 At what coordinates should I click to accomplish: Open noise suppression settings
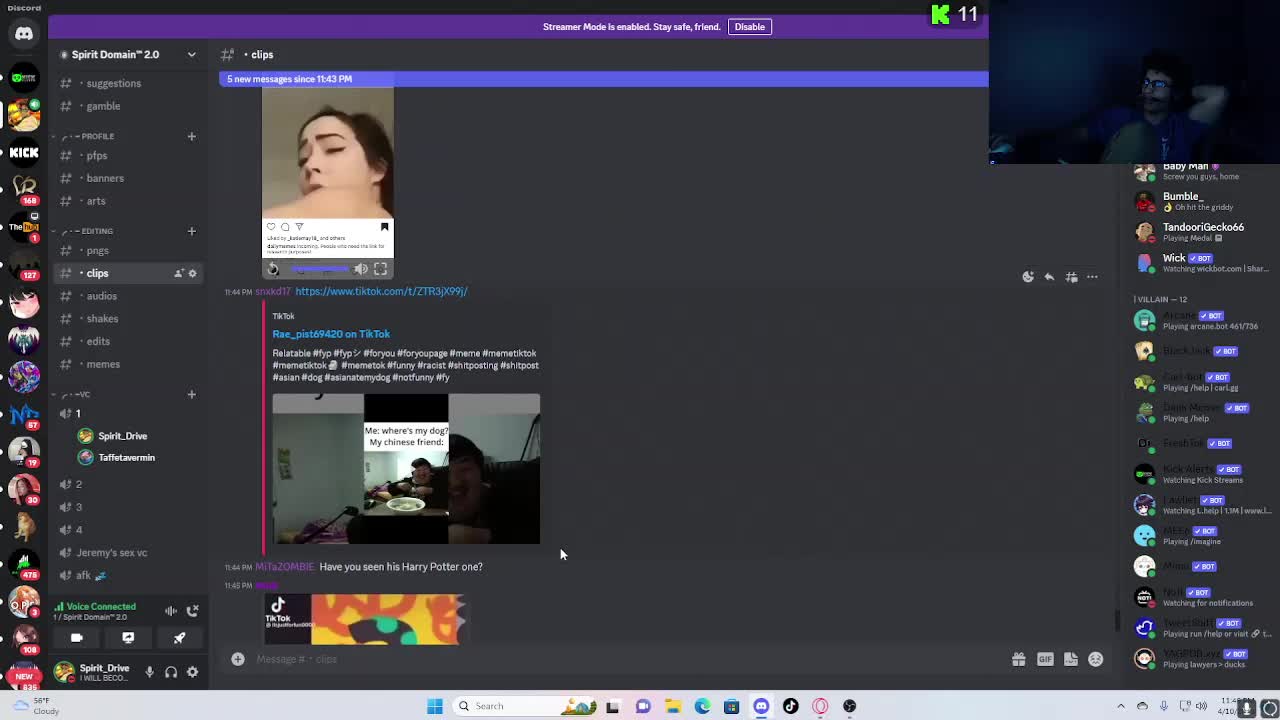[x=171, y=610]
